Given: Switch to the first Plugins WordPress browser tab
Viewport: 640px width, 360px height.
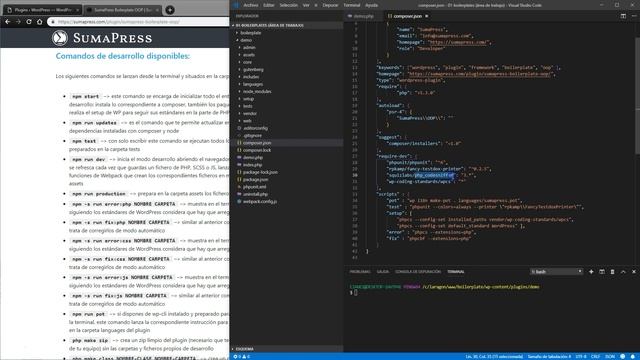Looking at the screenshot, I should [42, 10].
